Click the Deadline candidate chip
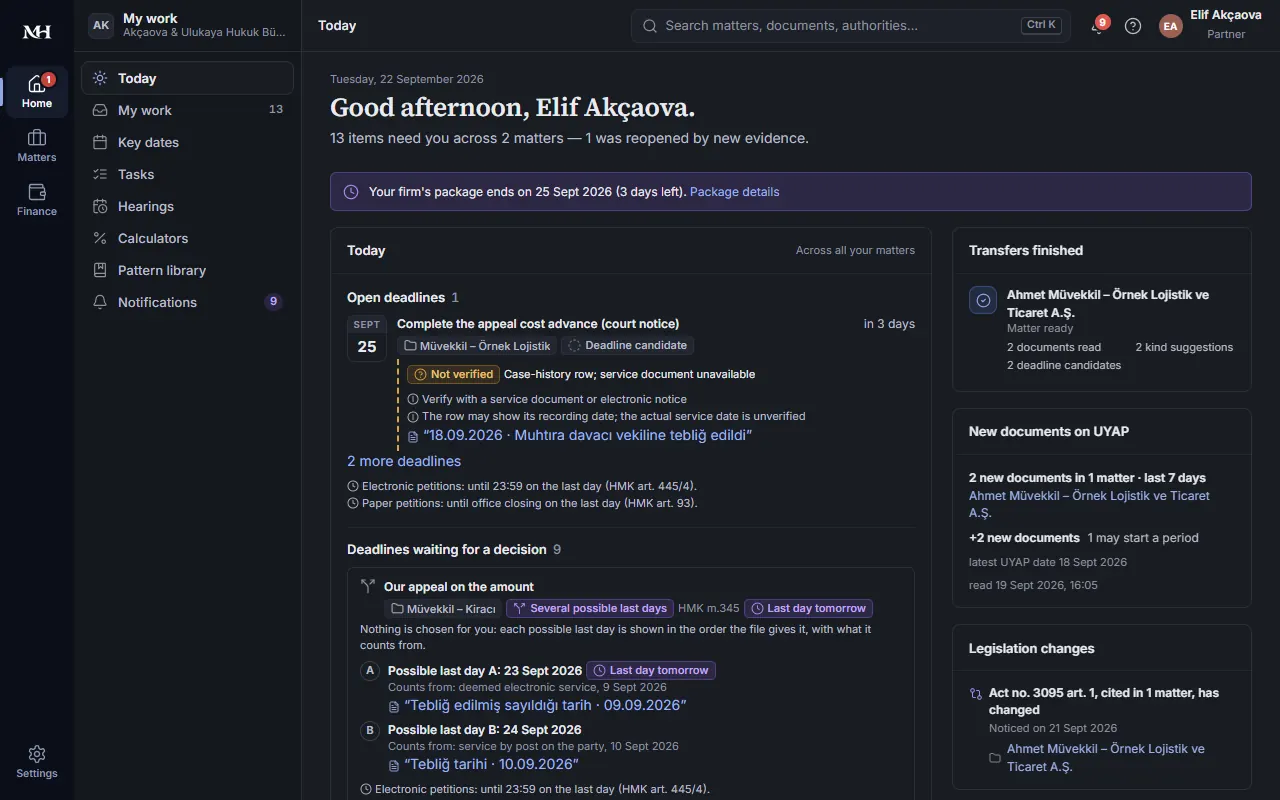This screenshot has width=1280, height=800. [627, 346]
